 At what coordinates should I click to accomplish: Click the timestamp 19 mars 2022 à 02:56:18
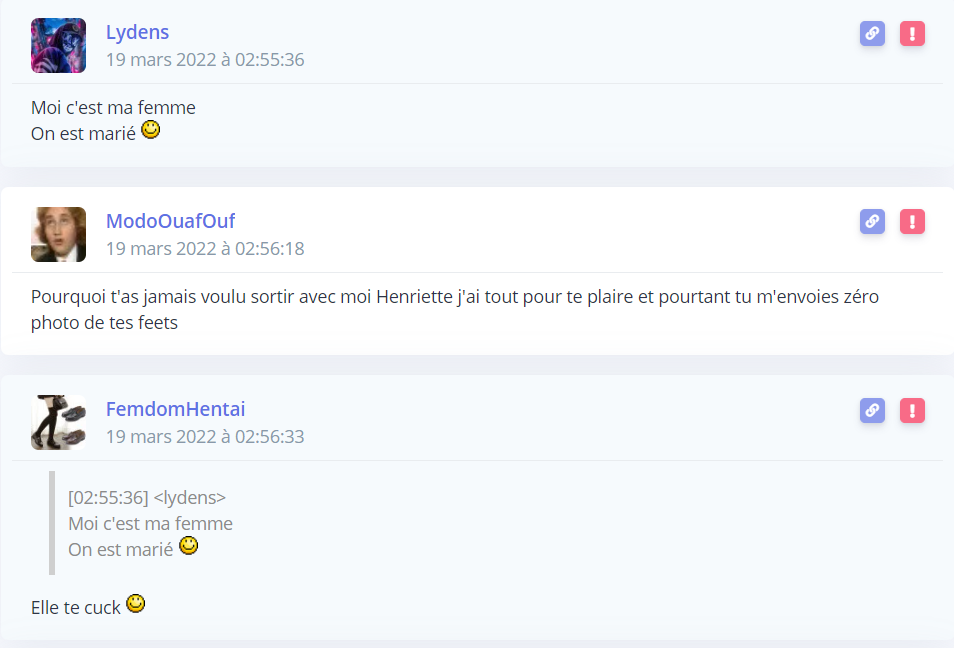[205, 248]
